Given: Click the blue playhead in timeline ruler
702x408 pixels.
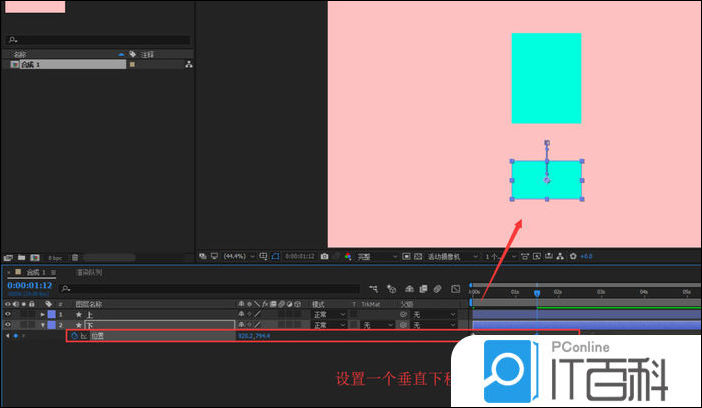Looking at the screenshot, I should (x=537, y=293).
